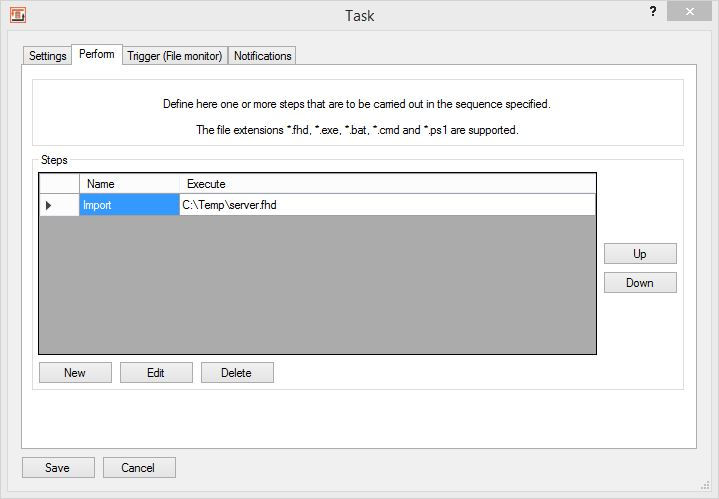Open the Trigger (File monitor) tab

pyautogui.click(x=174, y=56)
